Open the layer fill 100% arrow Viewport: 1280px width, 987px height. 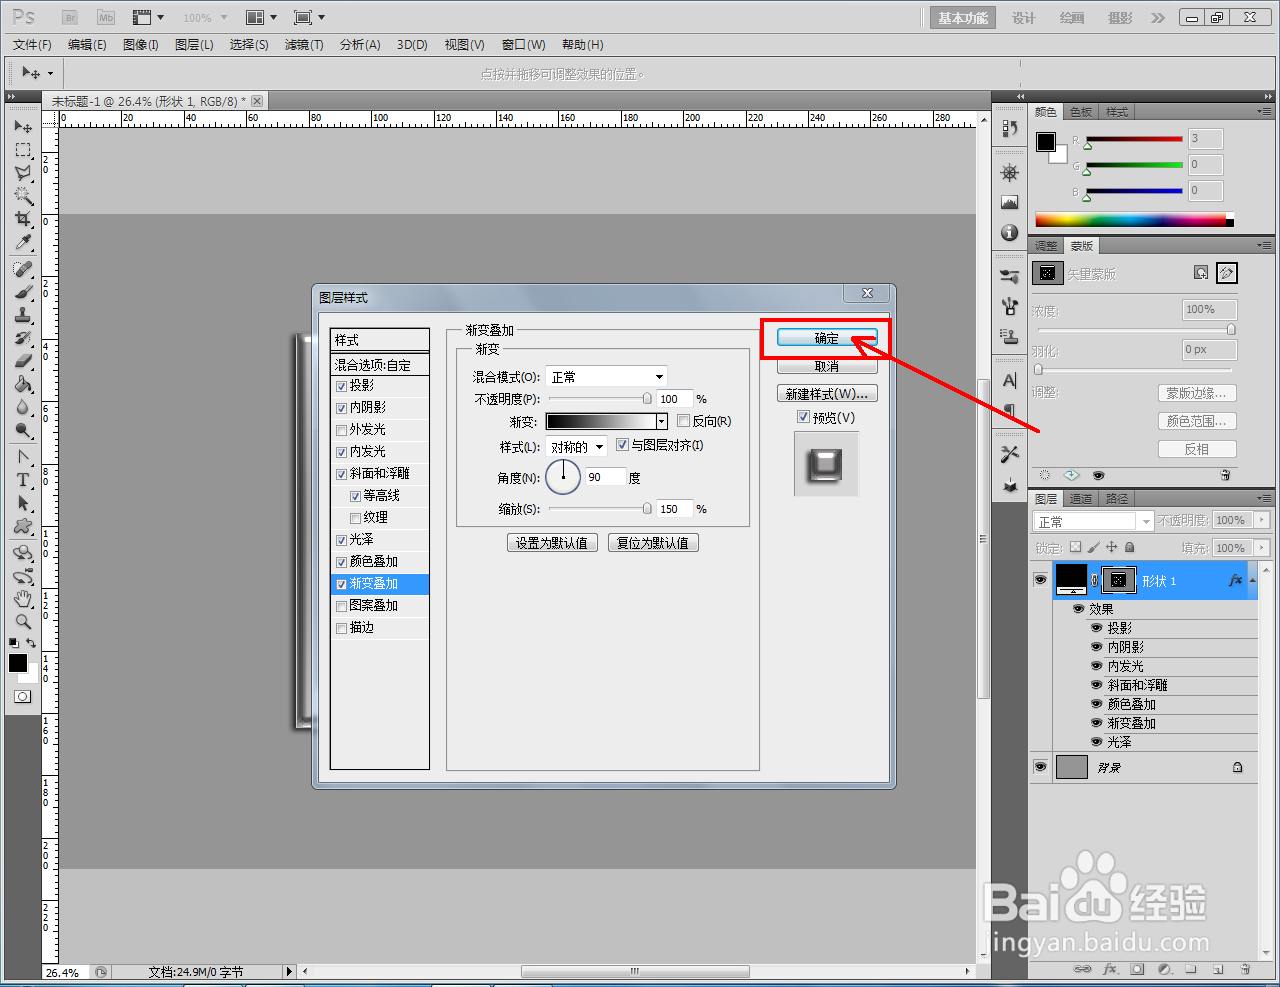[1262, 548]
